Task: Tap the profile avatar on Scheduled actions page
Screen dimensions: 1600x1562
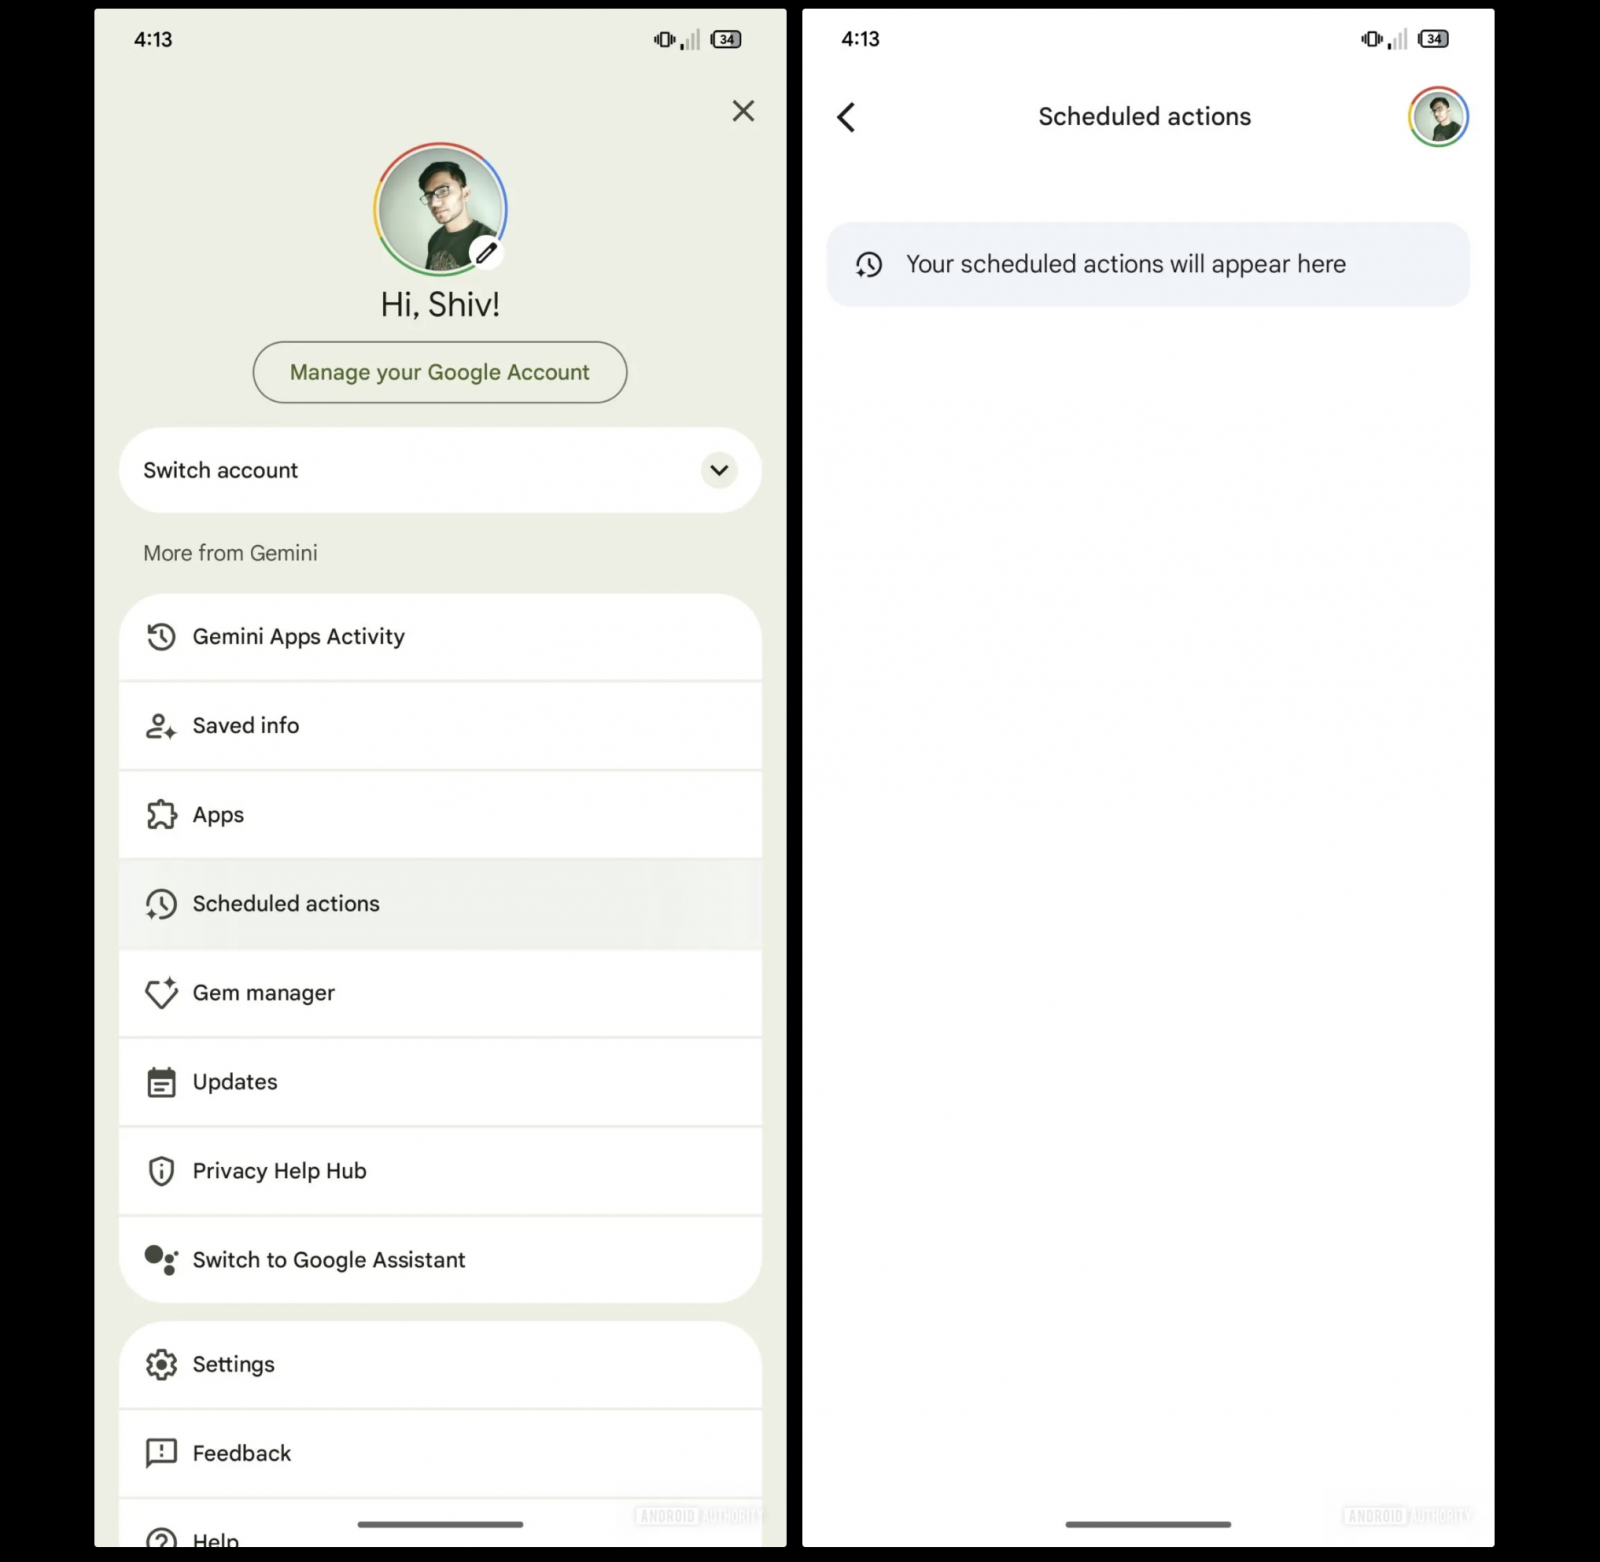Action: tap(1438, 117)
